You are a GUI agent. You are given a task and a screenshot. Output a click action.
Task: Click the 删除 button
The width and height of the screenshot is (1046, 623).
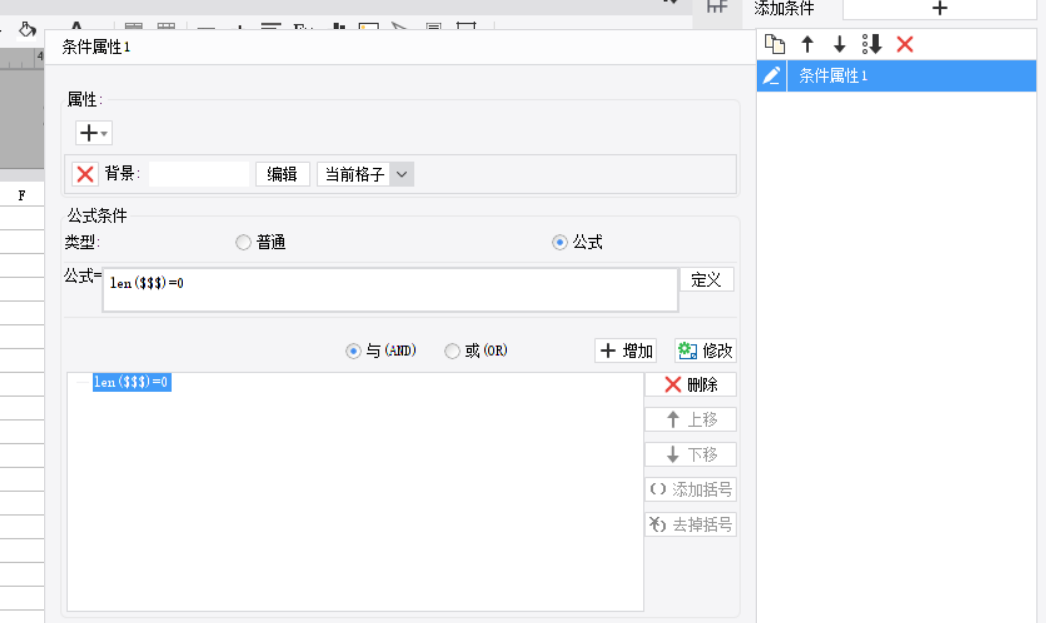[690, 385]
